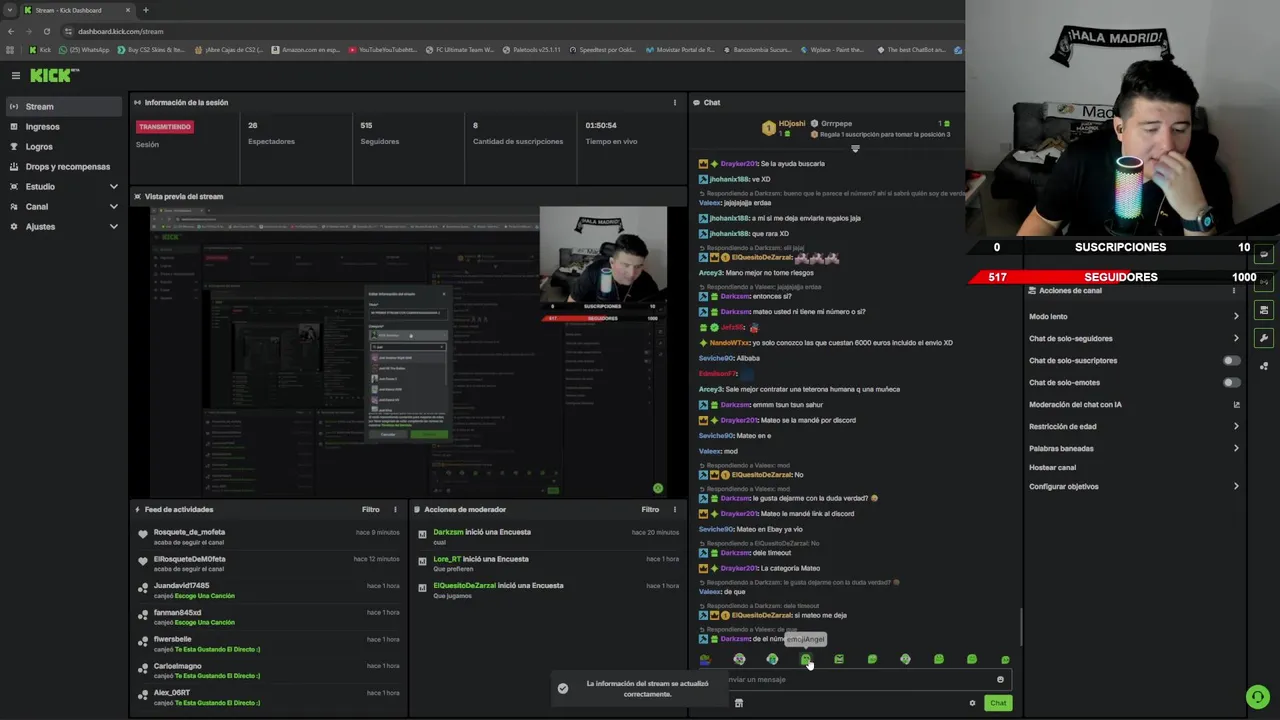The height and width of the screenshot is (720, 1280).
Task: Open the Logros section in the sidebar
Action: 62,147
